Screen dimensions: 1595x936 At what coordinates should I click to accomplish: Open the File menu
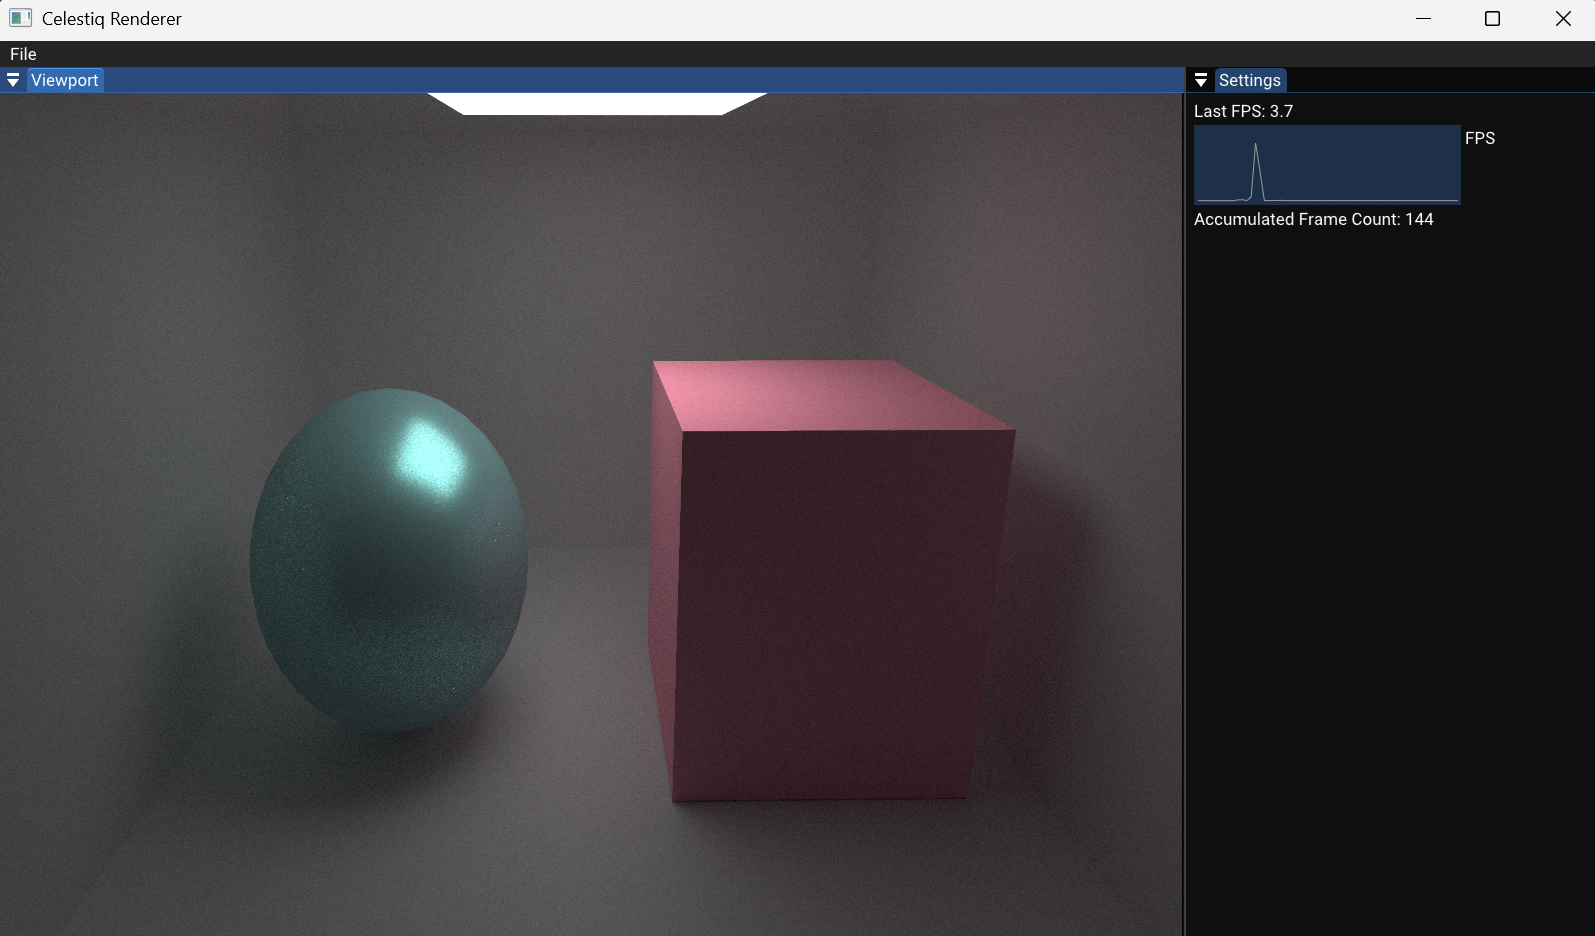[23, 54]
